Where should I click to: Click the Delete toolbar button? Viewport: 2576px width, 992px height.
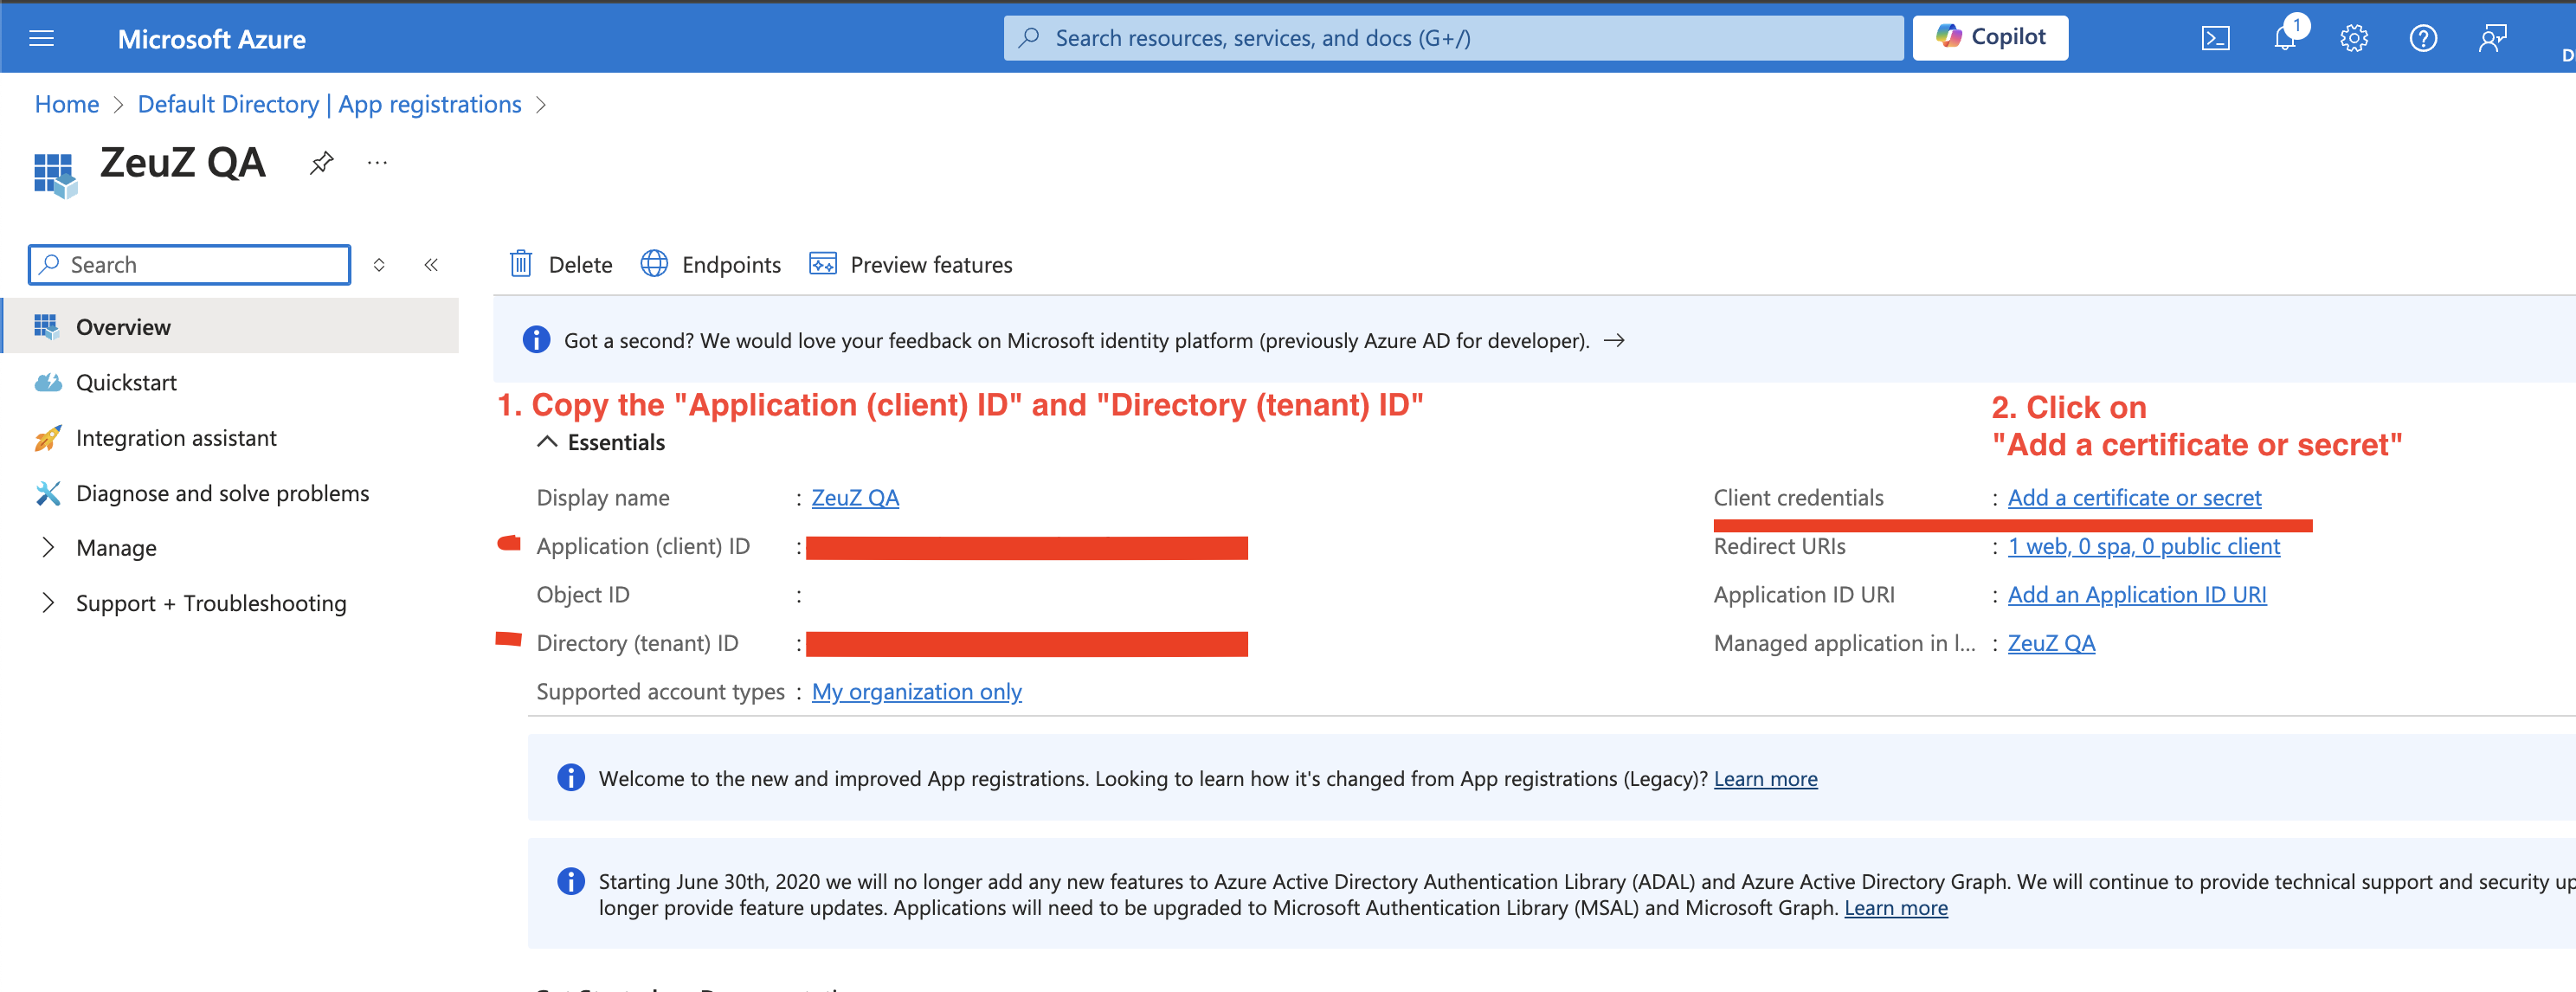561,264
